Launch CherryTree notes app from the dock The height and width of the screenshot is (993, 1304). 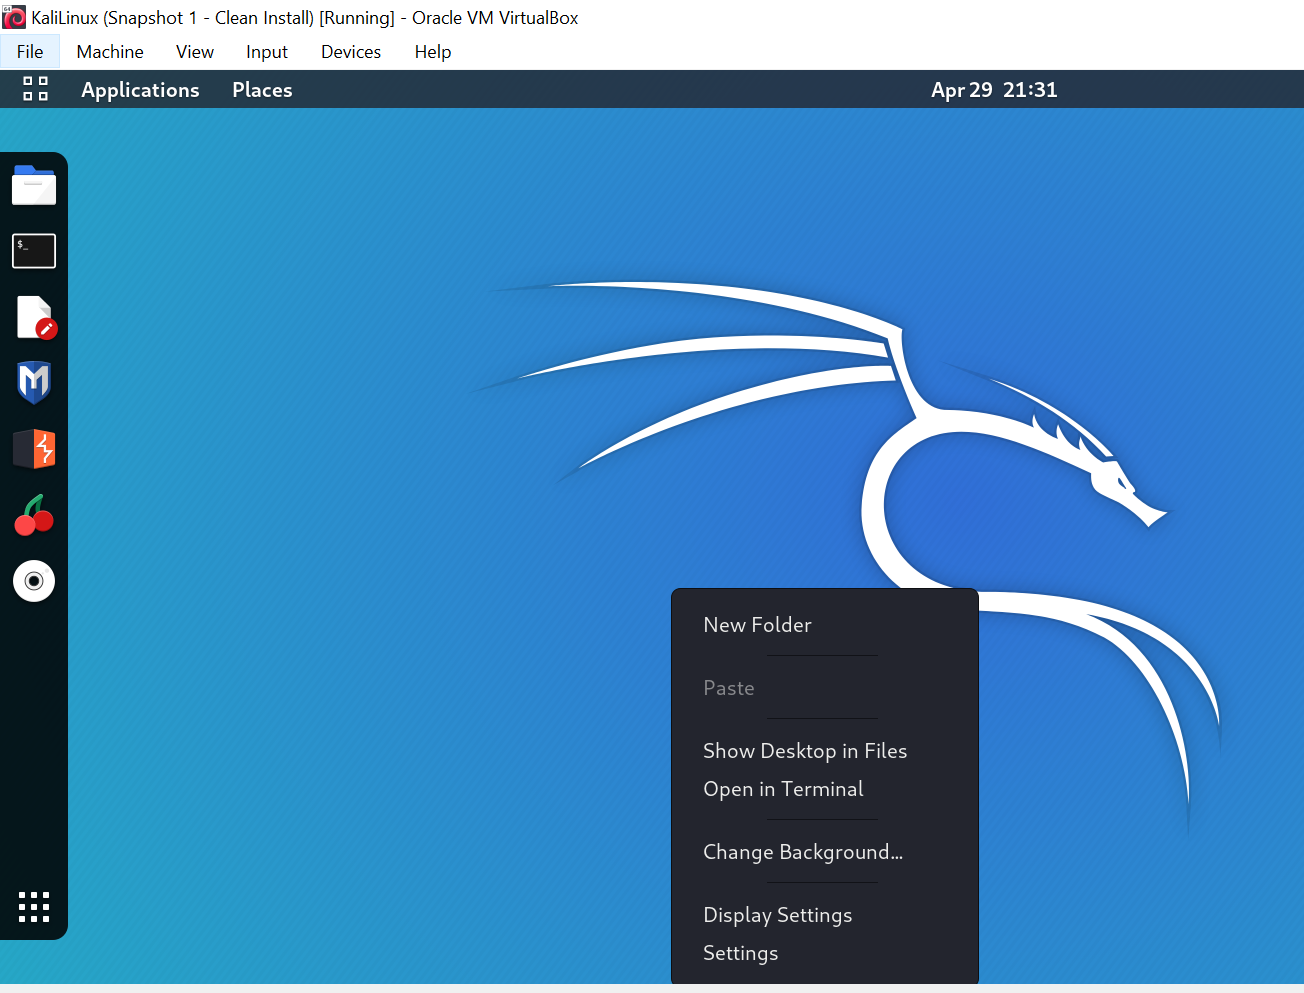click(x=34, y=515)
